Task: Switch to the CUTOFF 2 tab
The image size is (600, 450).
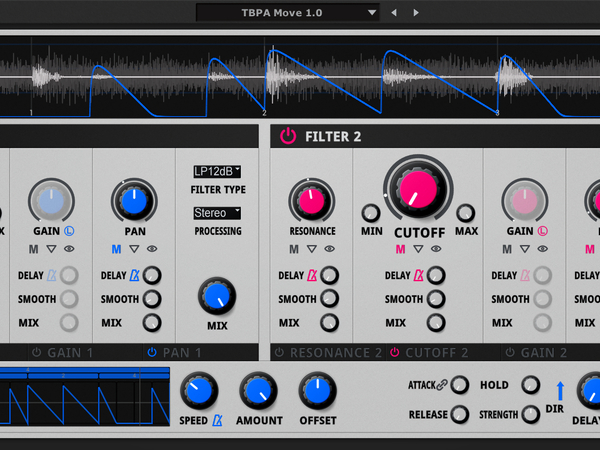Action: click(x=429, y=352)
